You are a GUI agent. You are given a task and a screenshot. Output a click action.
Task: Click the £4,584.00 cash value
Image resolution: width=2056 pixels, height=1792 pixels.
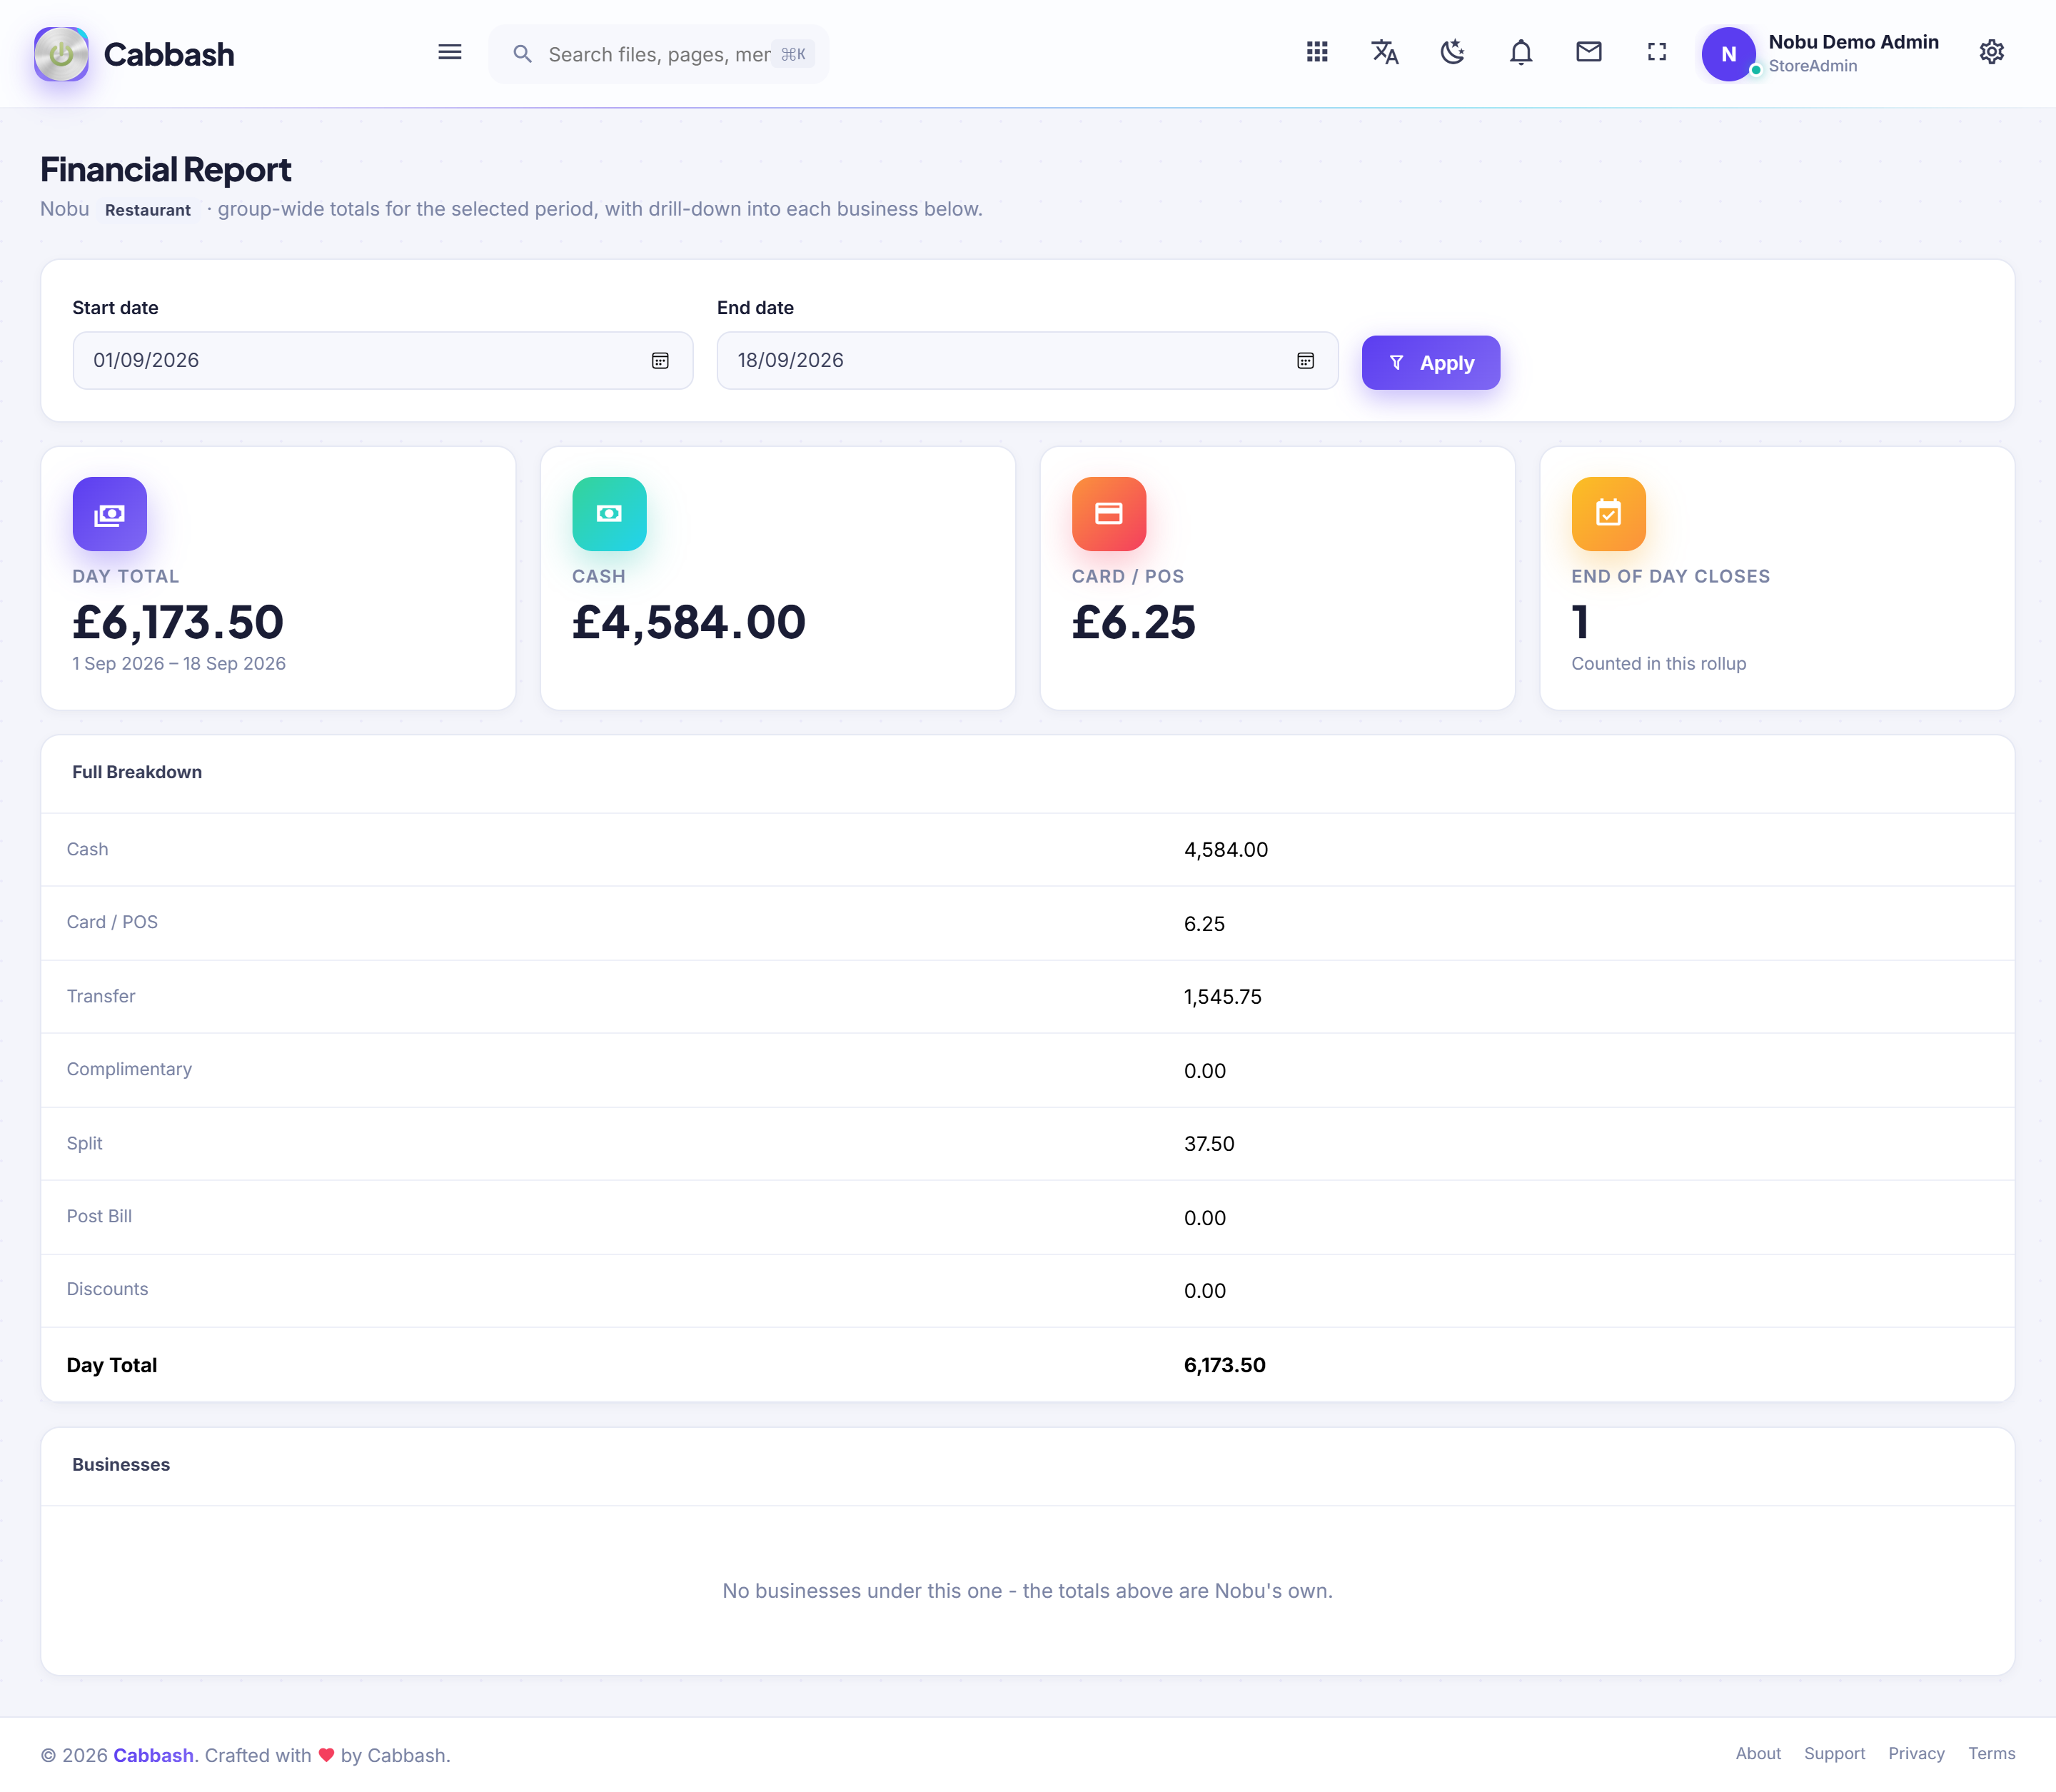tap(689, 622)
